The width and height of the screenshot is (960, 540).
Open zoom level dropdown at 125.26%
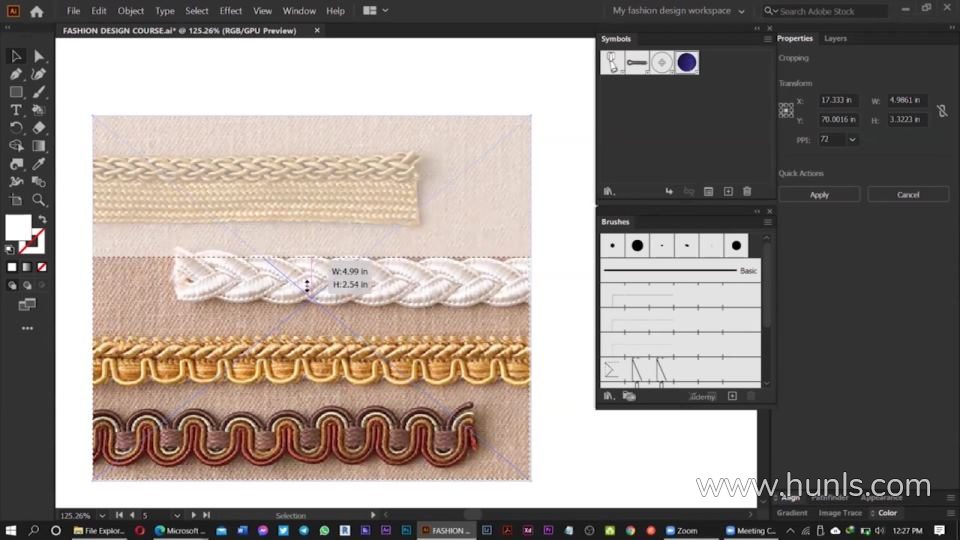point(102,516)
